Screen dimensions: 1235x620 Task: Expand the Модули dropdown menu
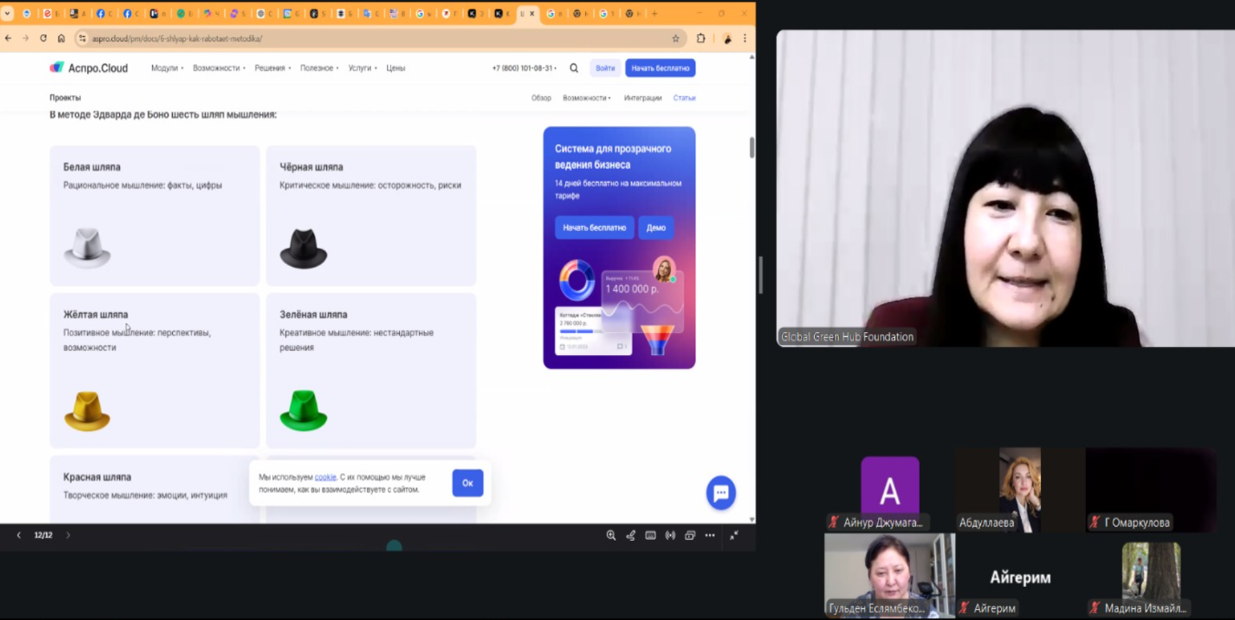point(167,68)
